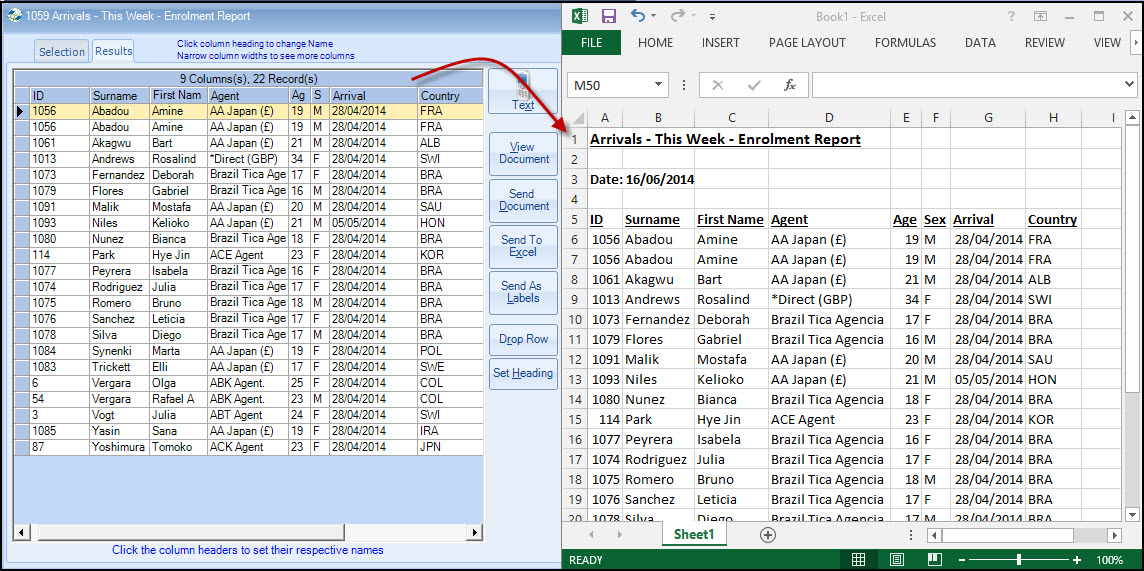This screenshot has height=571, width=1144.
Task: Open the FILE tab
Action: coord(592,43)
